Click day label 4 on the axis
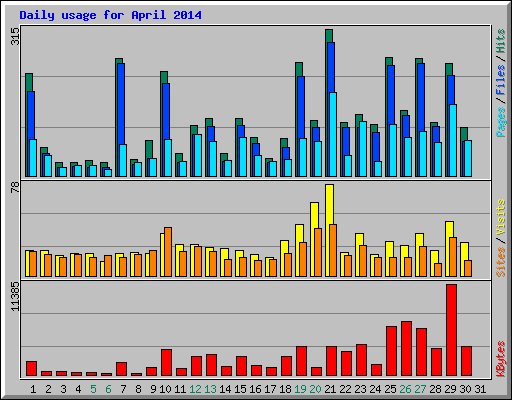 click(x=78, y=389)
